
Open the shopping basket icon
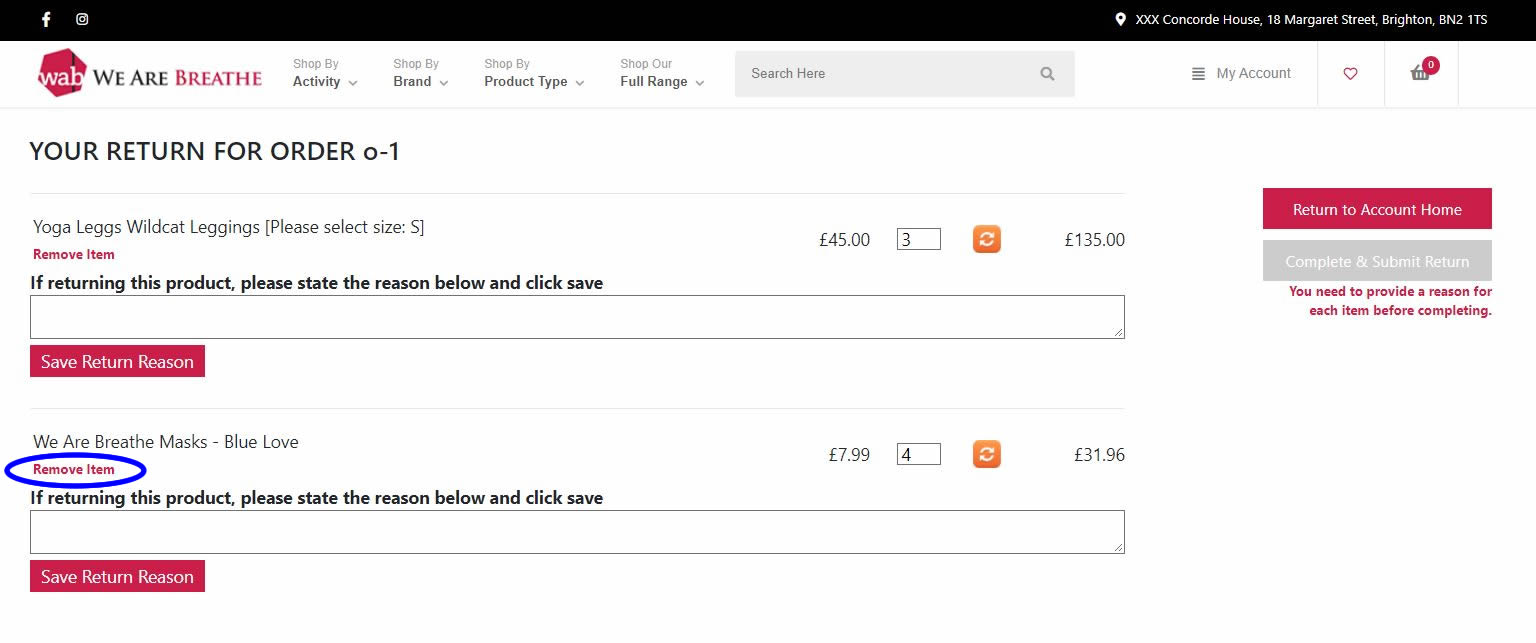1423,71
